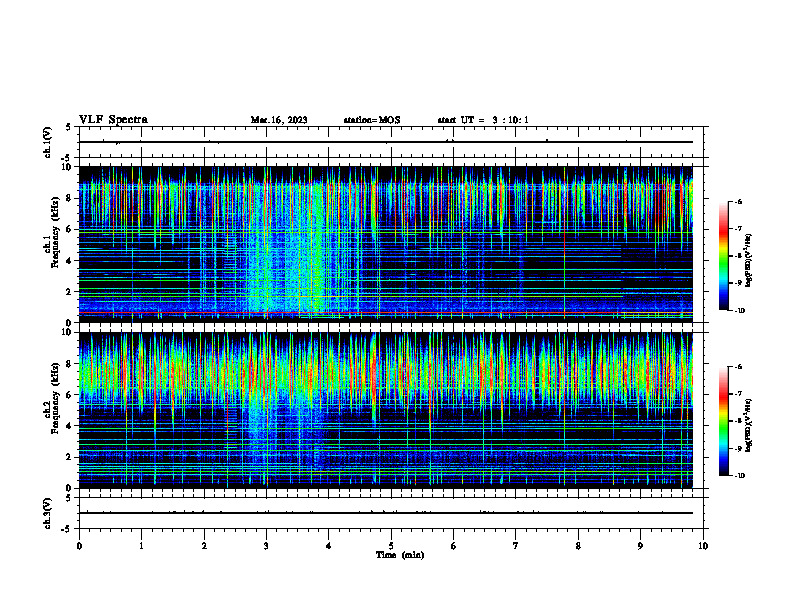Viewport: 792px width, 612px height.
Task: Click the time axis tick label "8"
Action: click(578, 546)
